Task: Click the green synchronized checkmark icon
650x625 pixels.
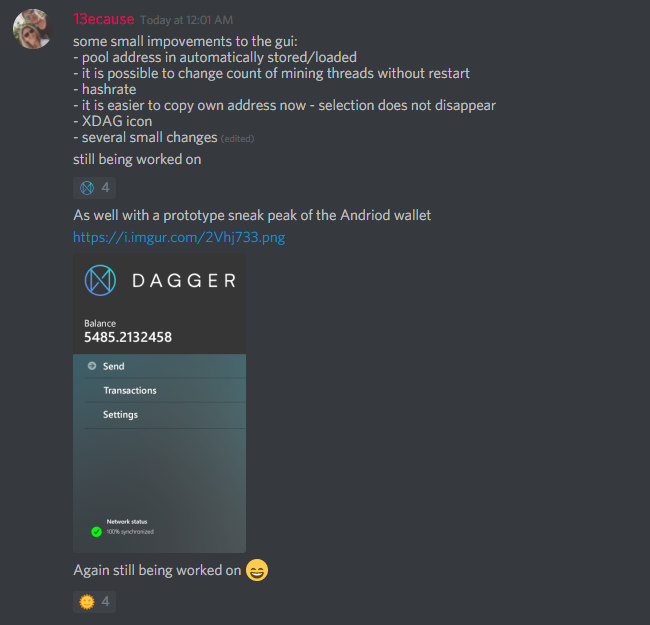Action: (96, 531)
